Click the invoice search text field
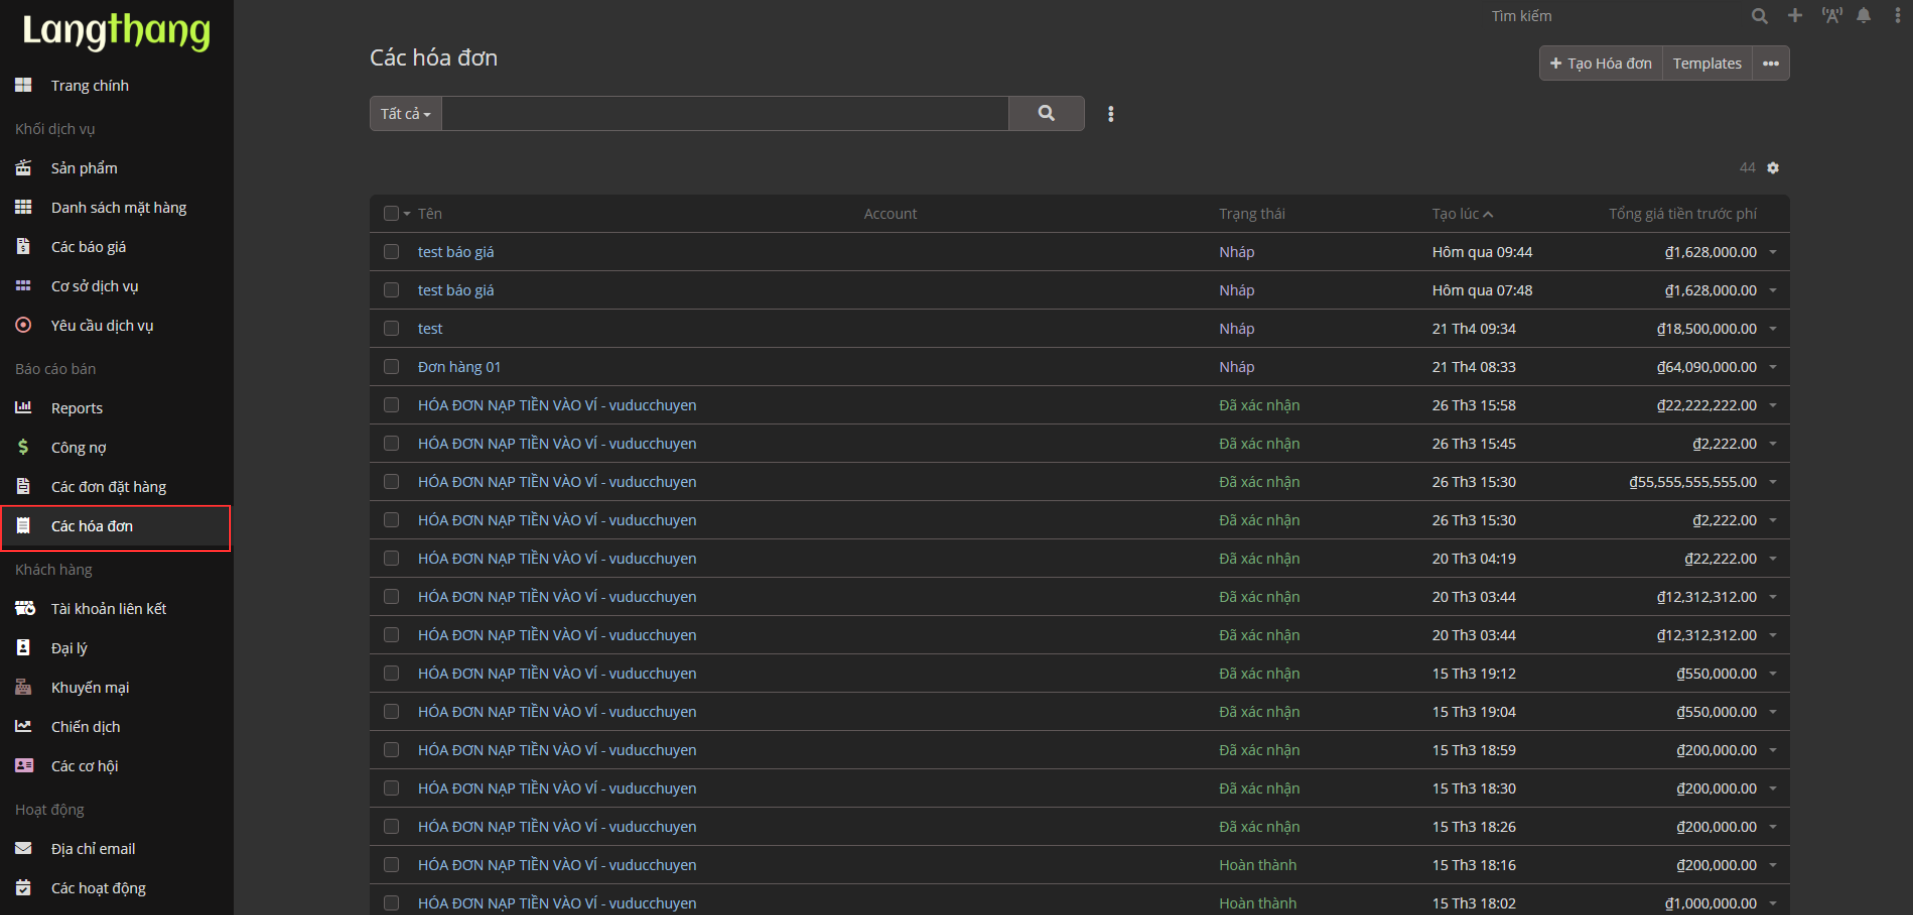 [724, 114]
